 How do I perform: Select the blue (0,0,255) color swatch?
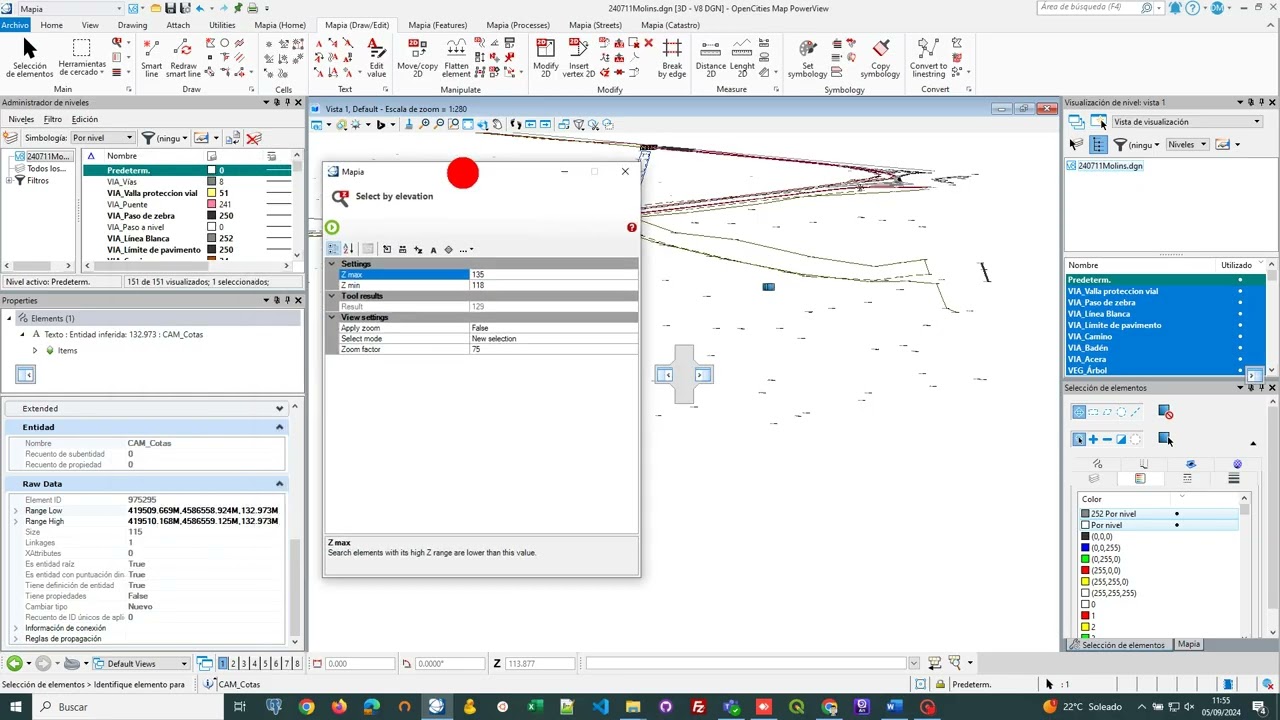1086,548
